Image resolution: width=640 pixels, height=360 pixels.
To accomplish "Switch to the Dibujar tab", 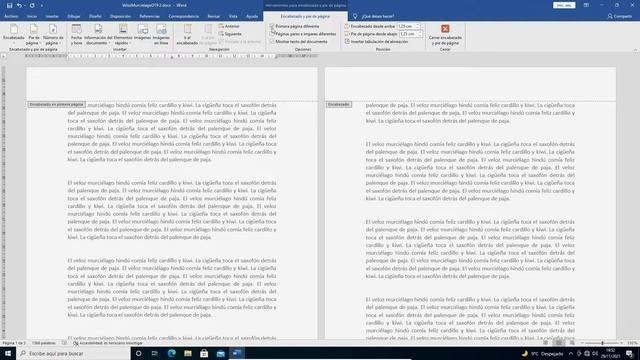I will coord(74,16).
